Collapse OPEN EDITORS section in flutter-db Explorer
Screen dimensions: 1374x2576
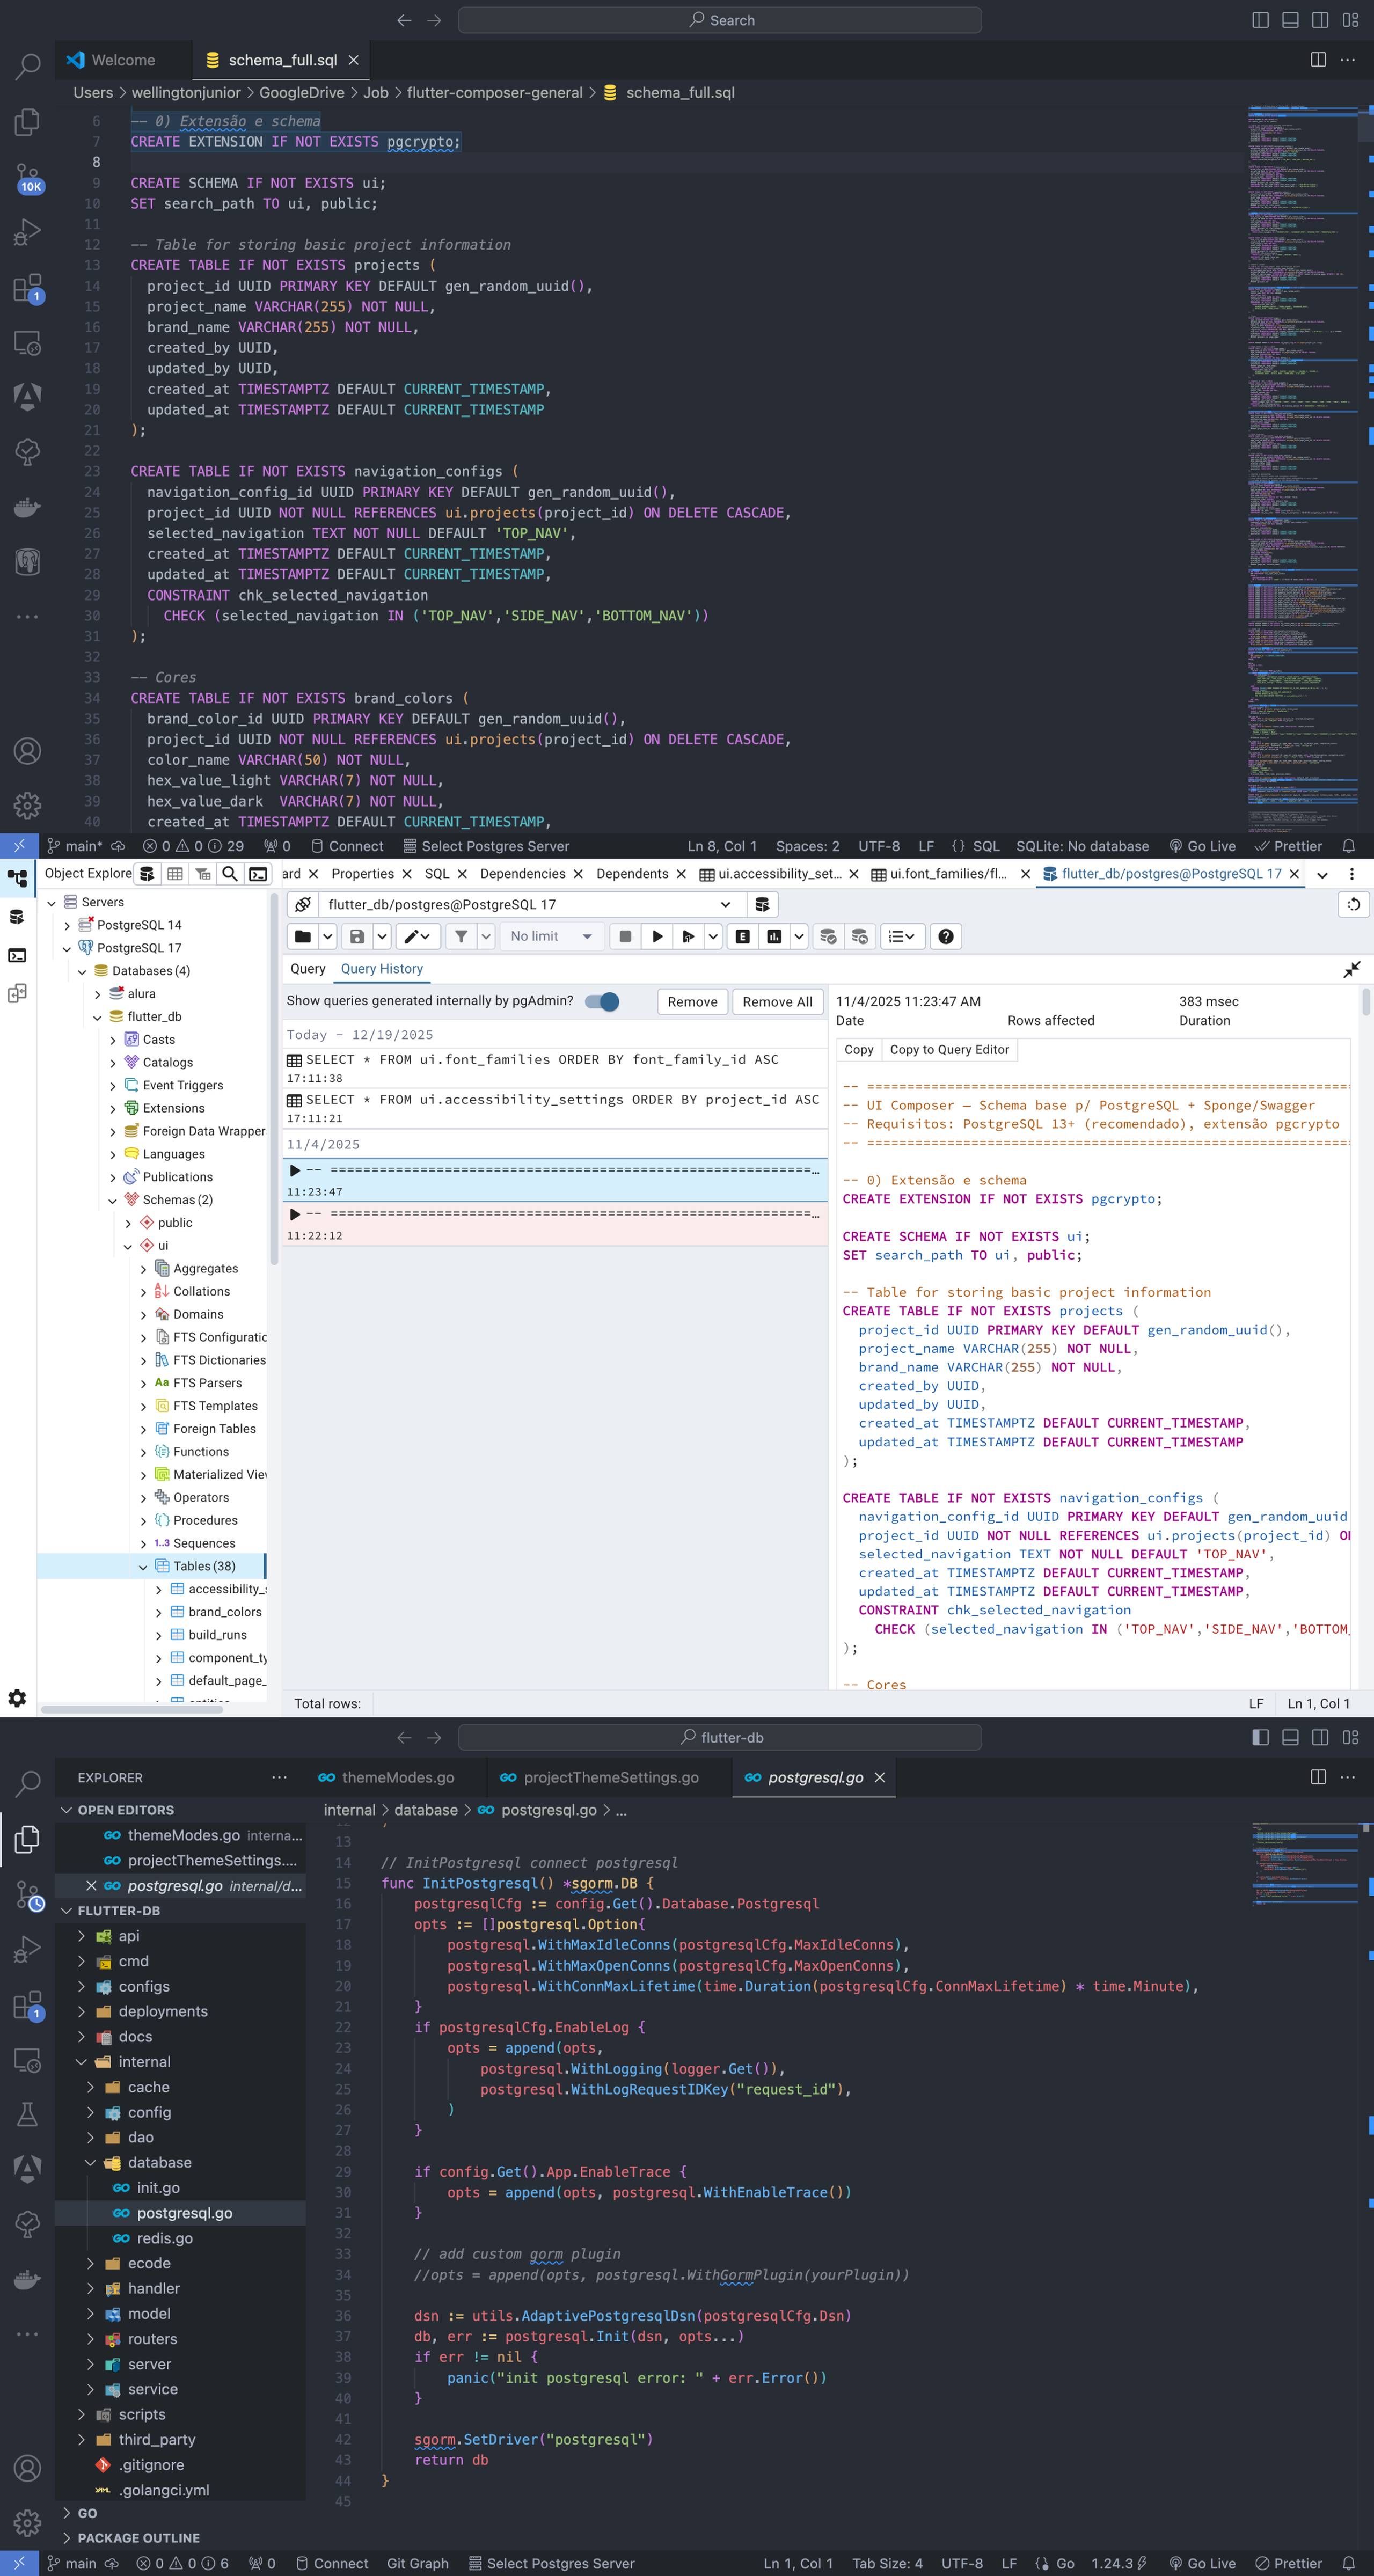click(x=67, y=1810)
